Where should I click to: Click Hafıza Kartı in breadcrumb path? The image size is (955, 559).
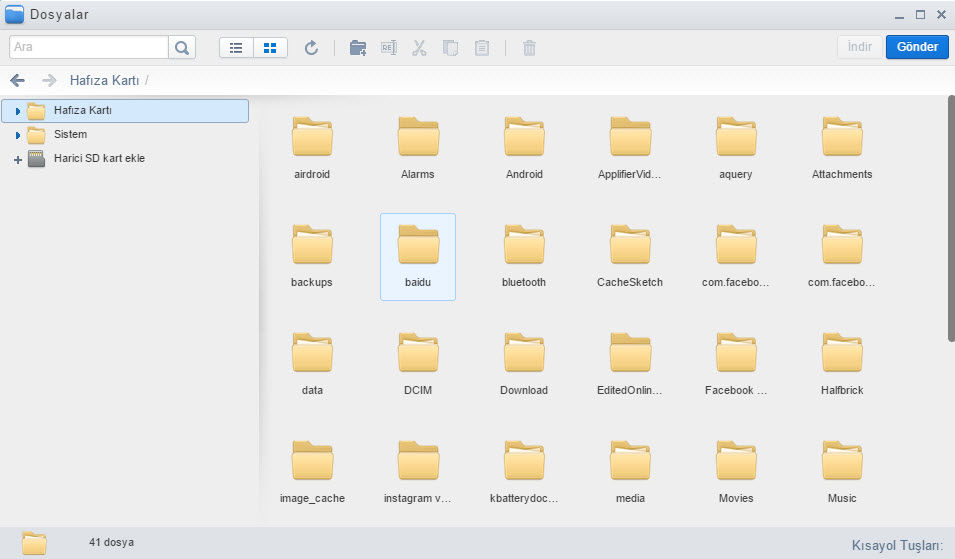pos(103,80)
